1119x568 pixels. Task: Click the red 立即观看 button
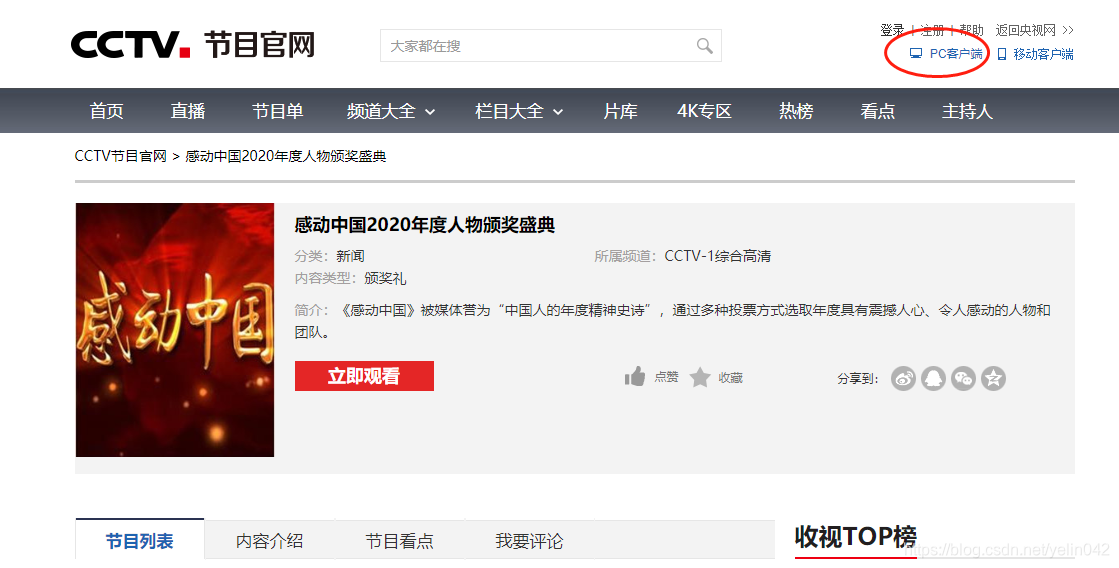(364, 376)
